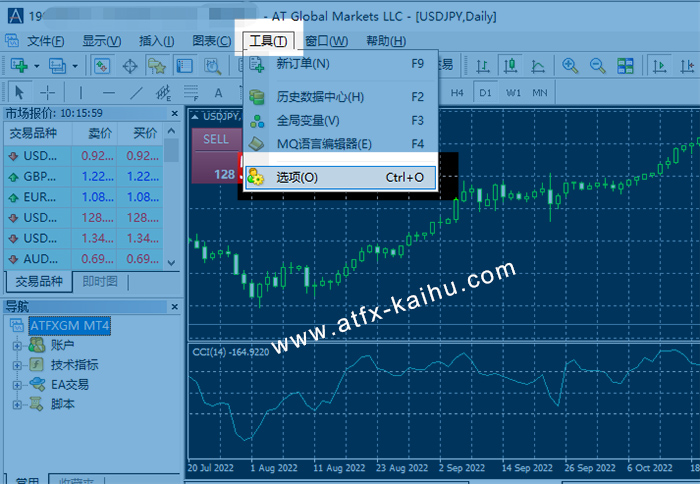Click the AT Global Markets app logo
This screenshot has width=700, height=484.
(15, 16)
